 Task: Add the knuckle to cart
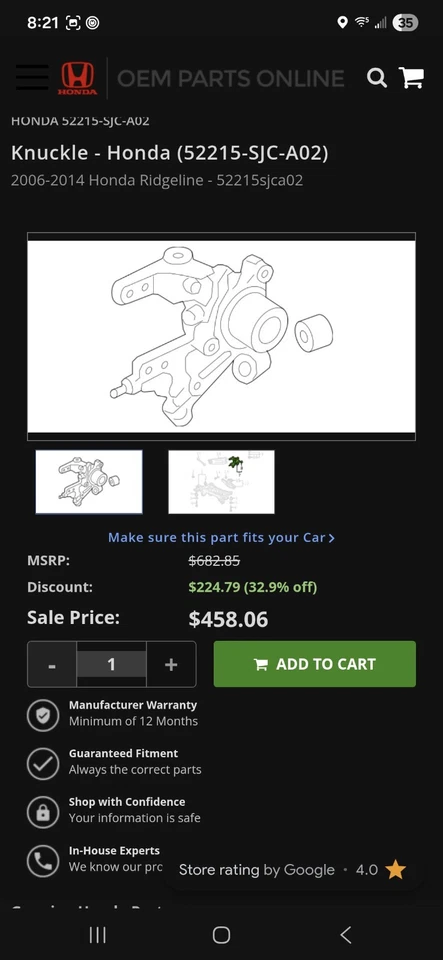pyautogui.click(x=315, y=664)
